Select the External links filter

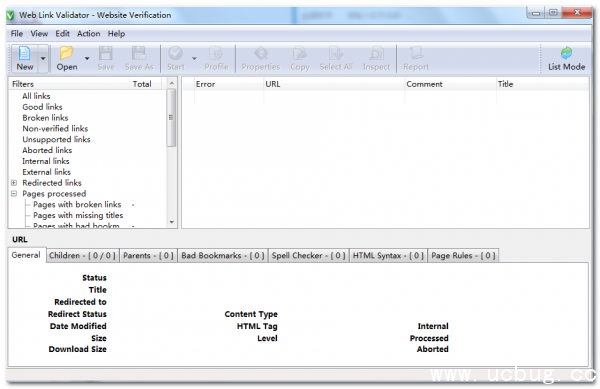point(46,172)
